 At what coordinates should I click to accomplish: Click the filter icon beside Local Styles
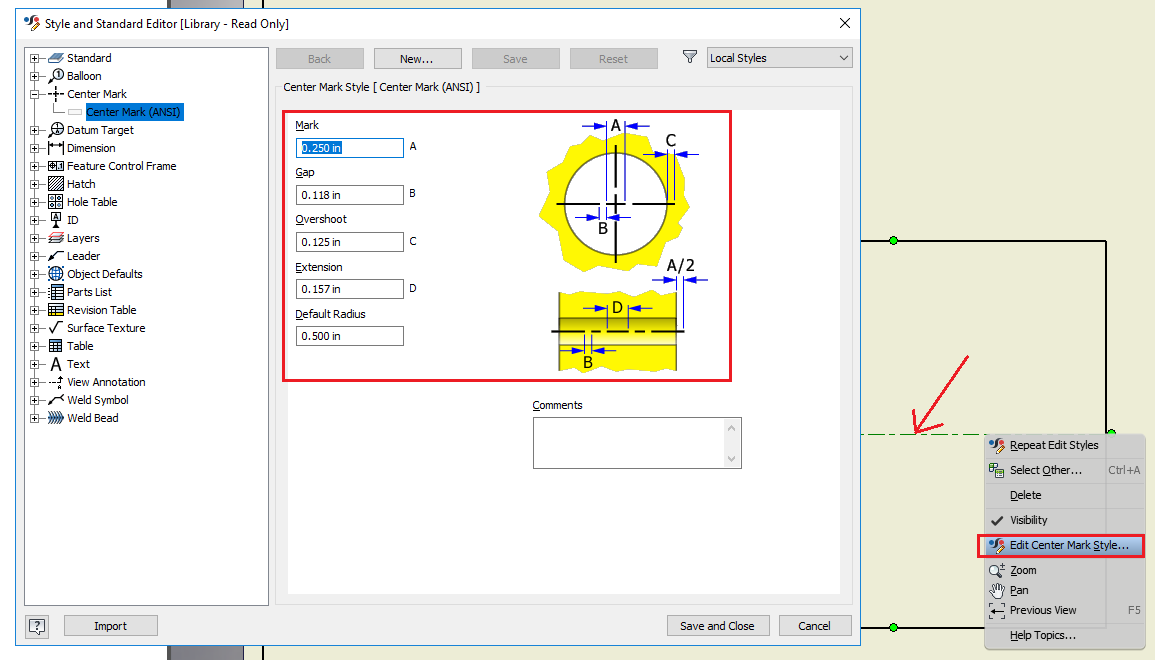pos(689,57)
